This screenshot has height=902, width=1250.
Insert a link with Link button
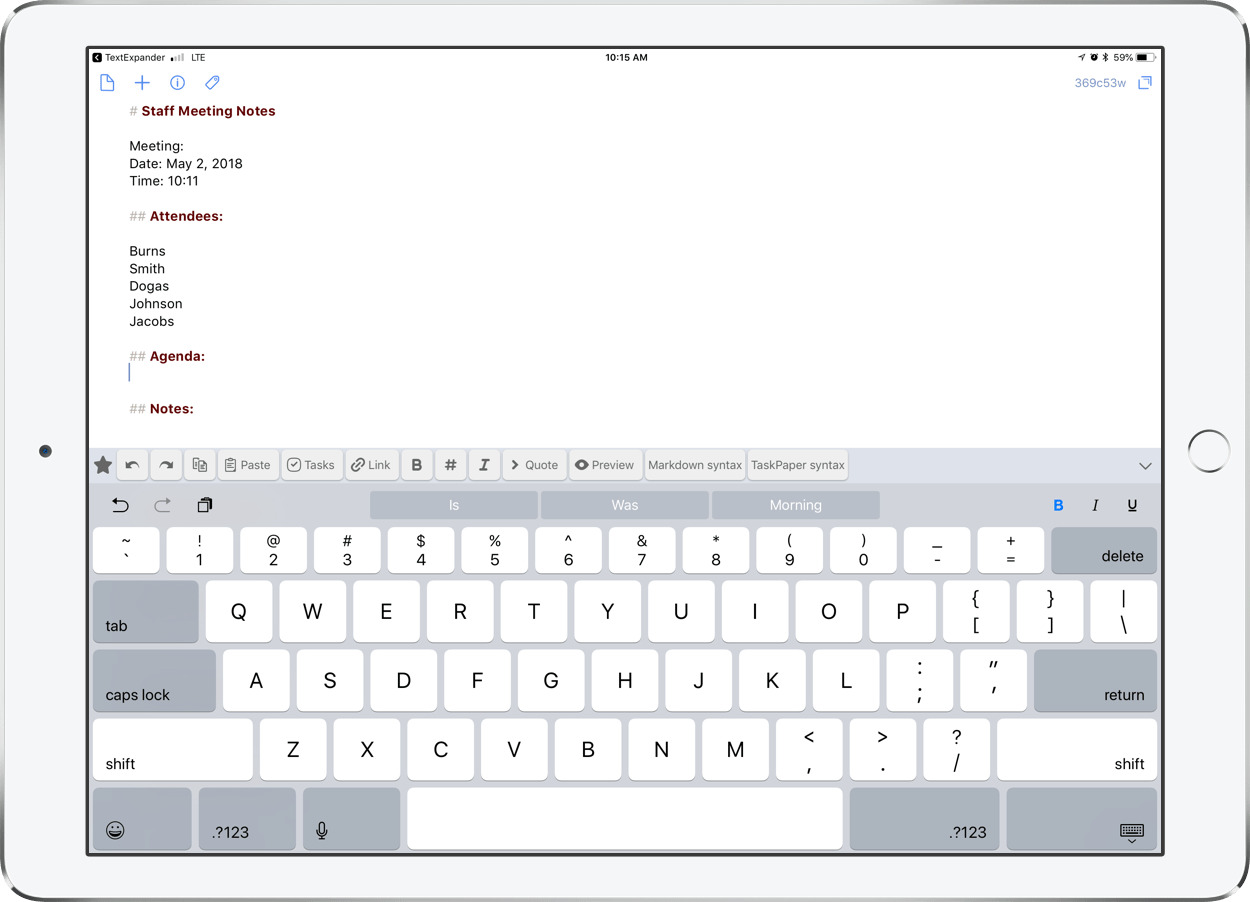pos(371,465)
